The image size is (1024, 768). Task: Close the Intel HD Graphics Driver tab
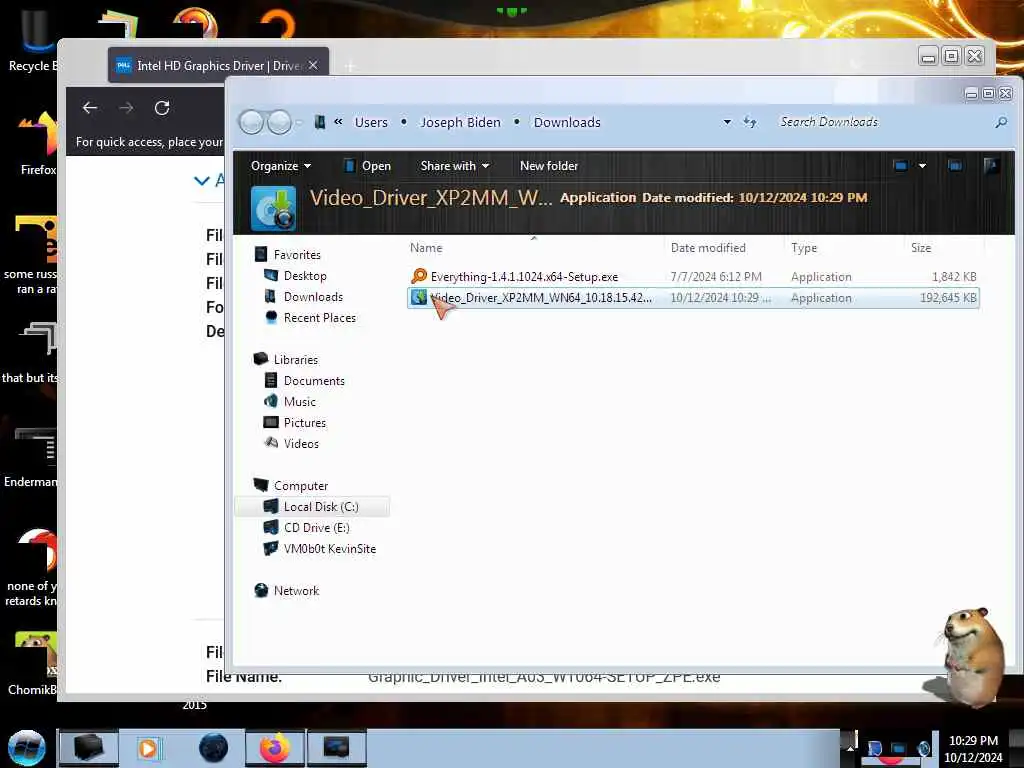(x=313, y=65)
